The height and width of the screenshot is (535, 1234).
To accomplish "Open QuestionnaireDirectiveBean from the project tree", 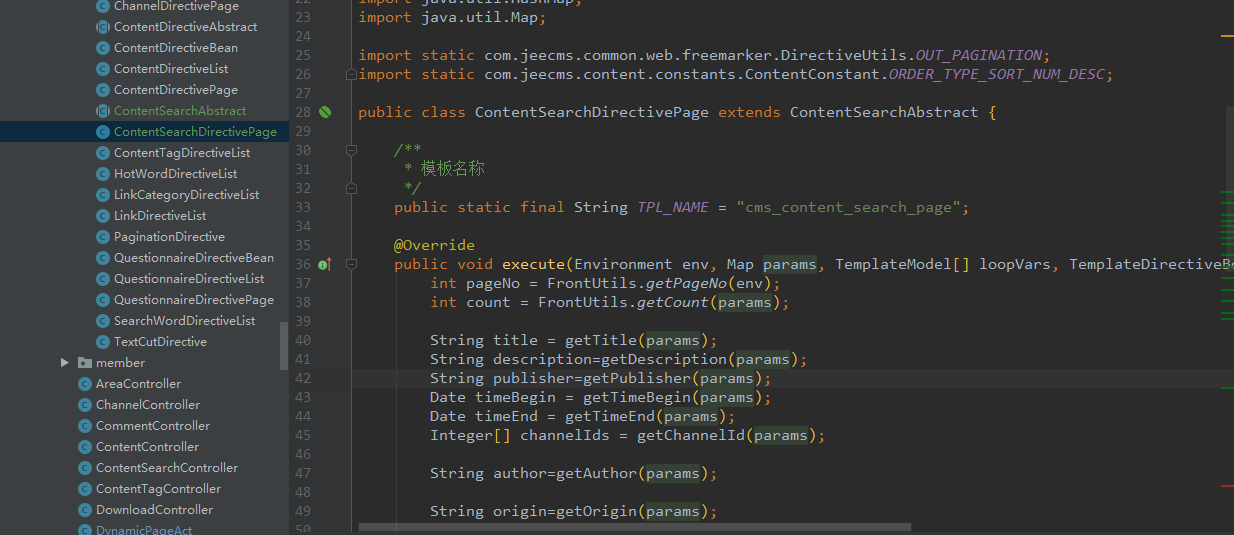I will coord(193,258).
